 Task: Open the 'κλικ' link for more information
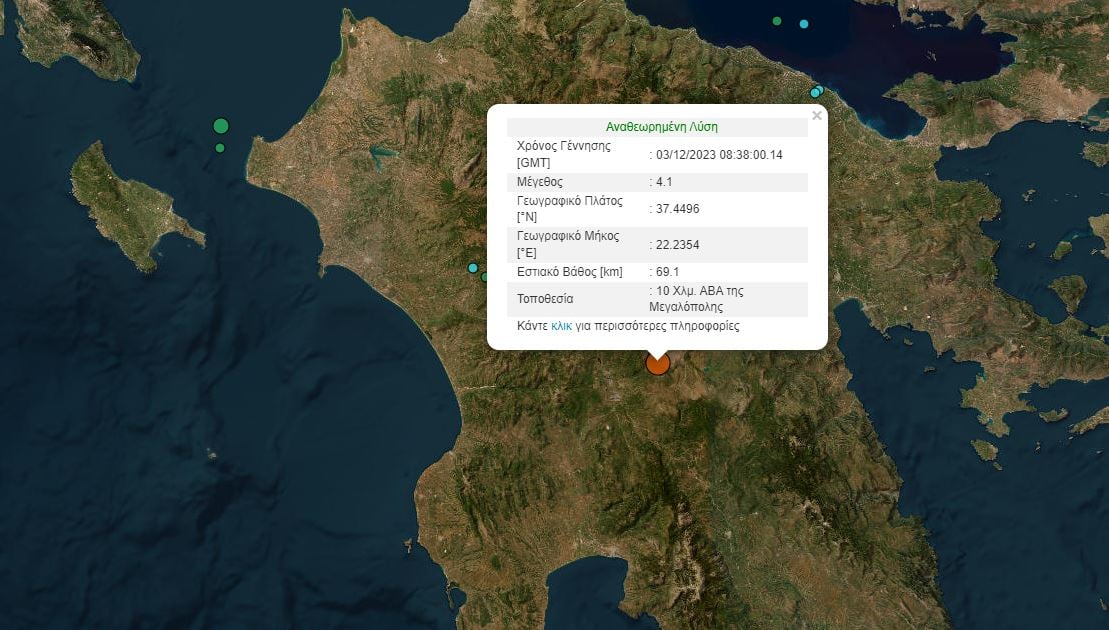561,326
